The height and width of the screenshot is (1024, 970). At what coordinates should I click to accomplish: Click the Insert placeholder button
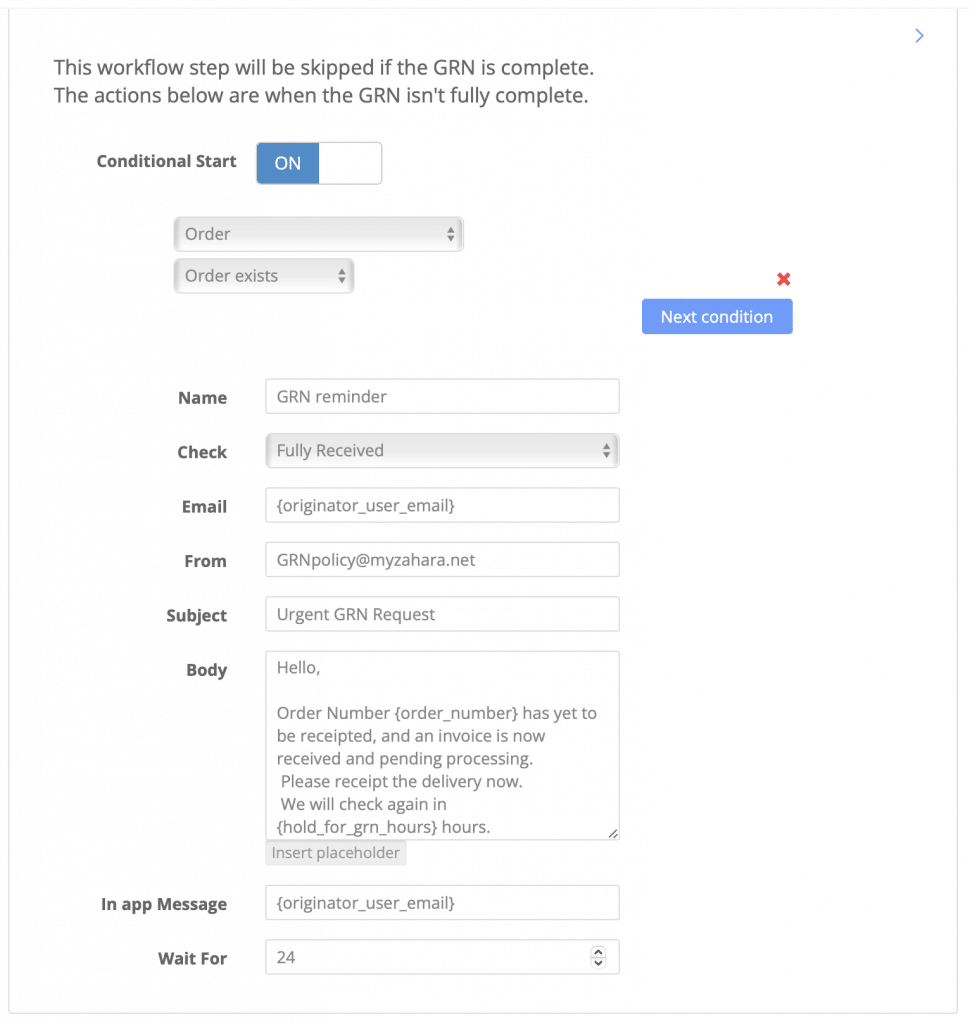point(336,853)
